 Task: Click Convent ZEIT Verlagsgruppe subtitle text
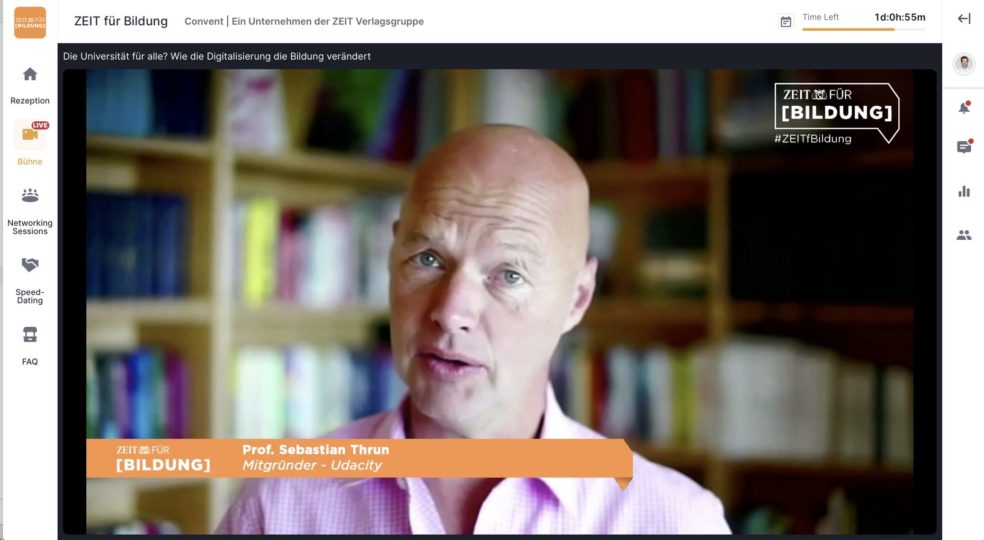[x=304, y=21]
